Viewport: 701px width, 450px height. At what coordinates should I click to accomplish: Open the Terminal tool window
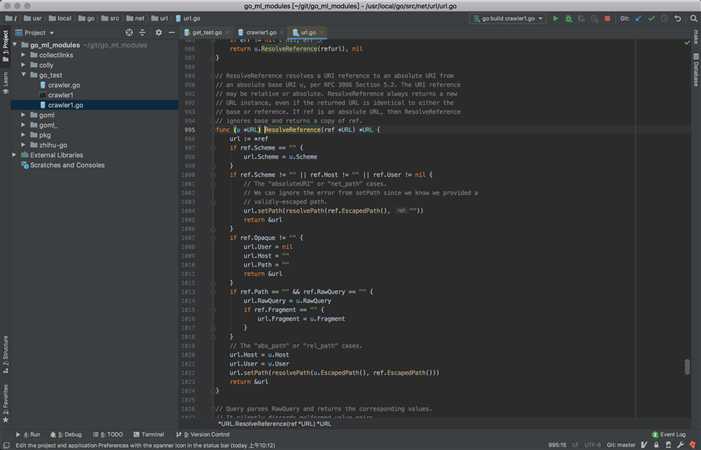(149, 434)
